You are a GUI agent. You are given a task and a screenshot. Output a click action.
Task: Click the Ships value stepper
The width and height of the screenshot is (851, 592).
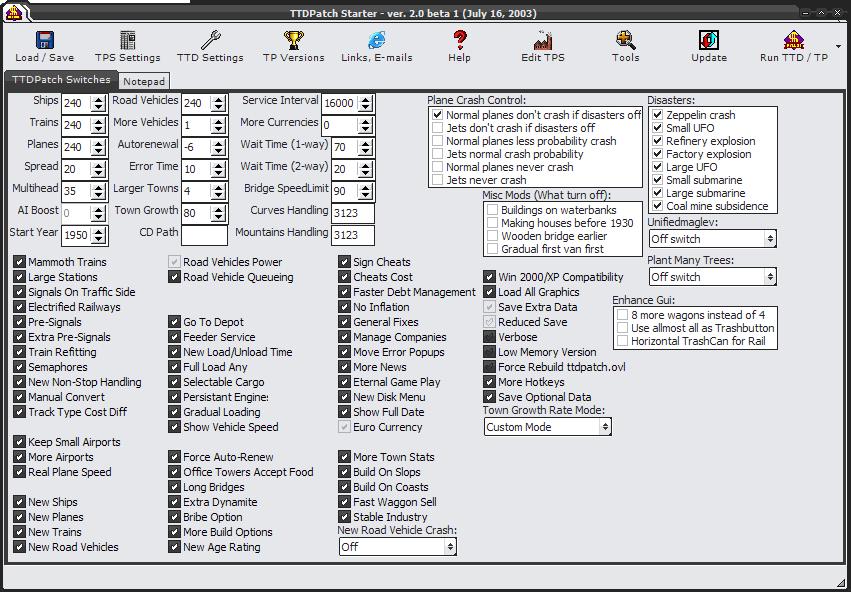coord(98,103)
